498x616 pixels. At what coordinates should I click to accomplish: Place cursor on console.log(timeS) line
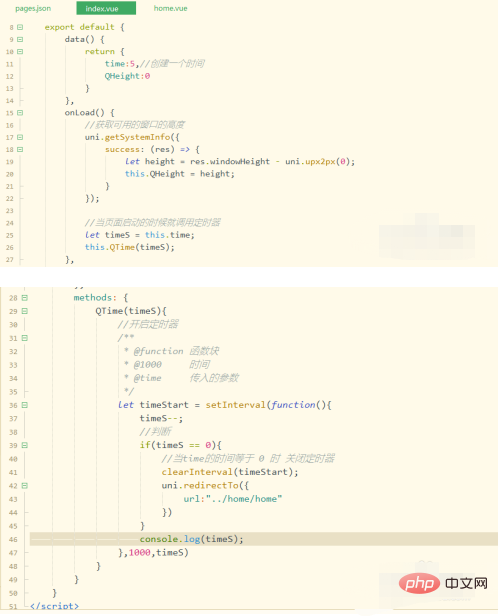191,539
